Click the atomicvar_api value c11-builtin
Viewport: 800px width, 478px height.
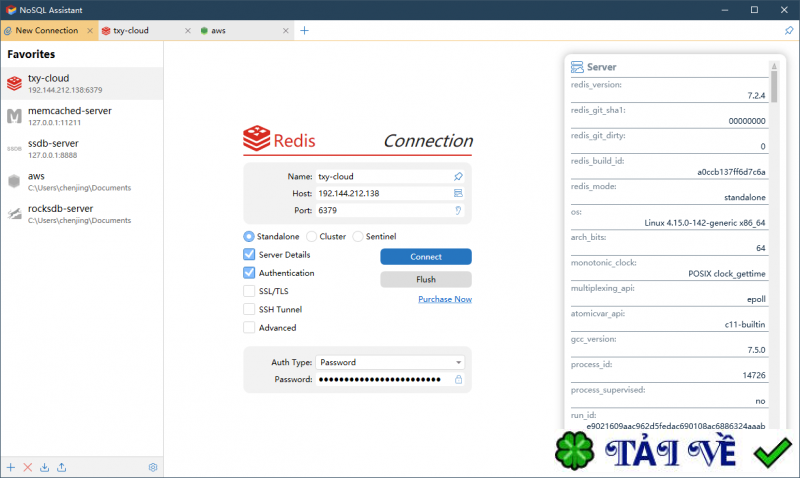(745, 324)
